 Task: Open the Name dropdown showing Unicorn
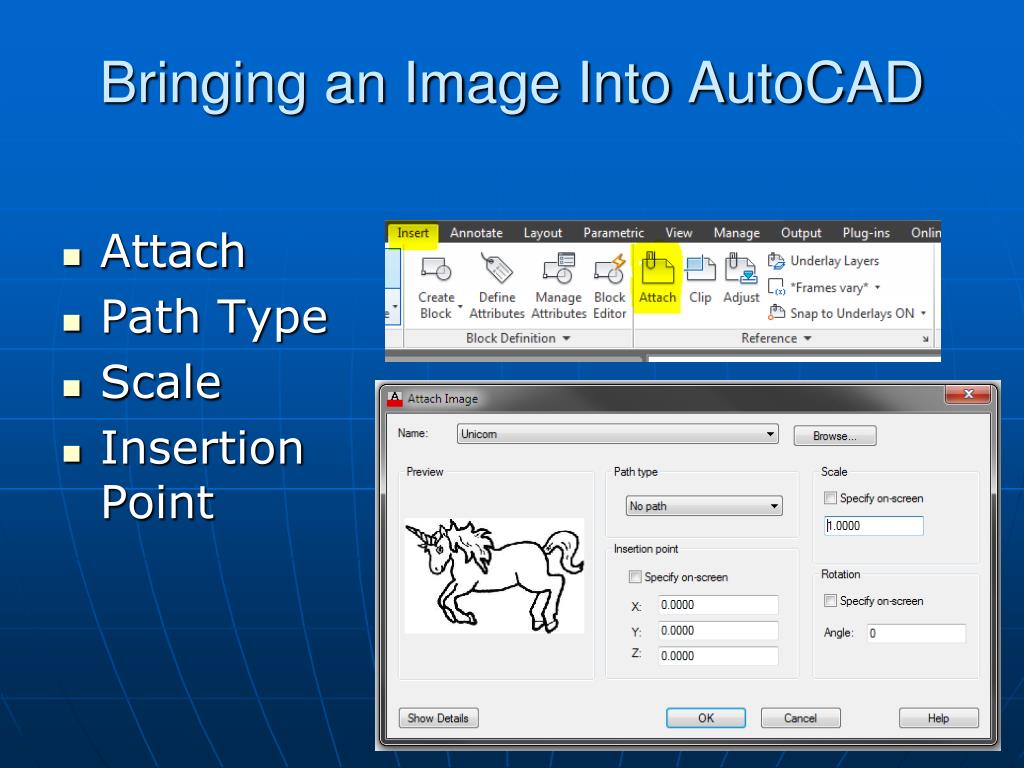[x=618, y=434]
